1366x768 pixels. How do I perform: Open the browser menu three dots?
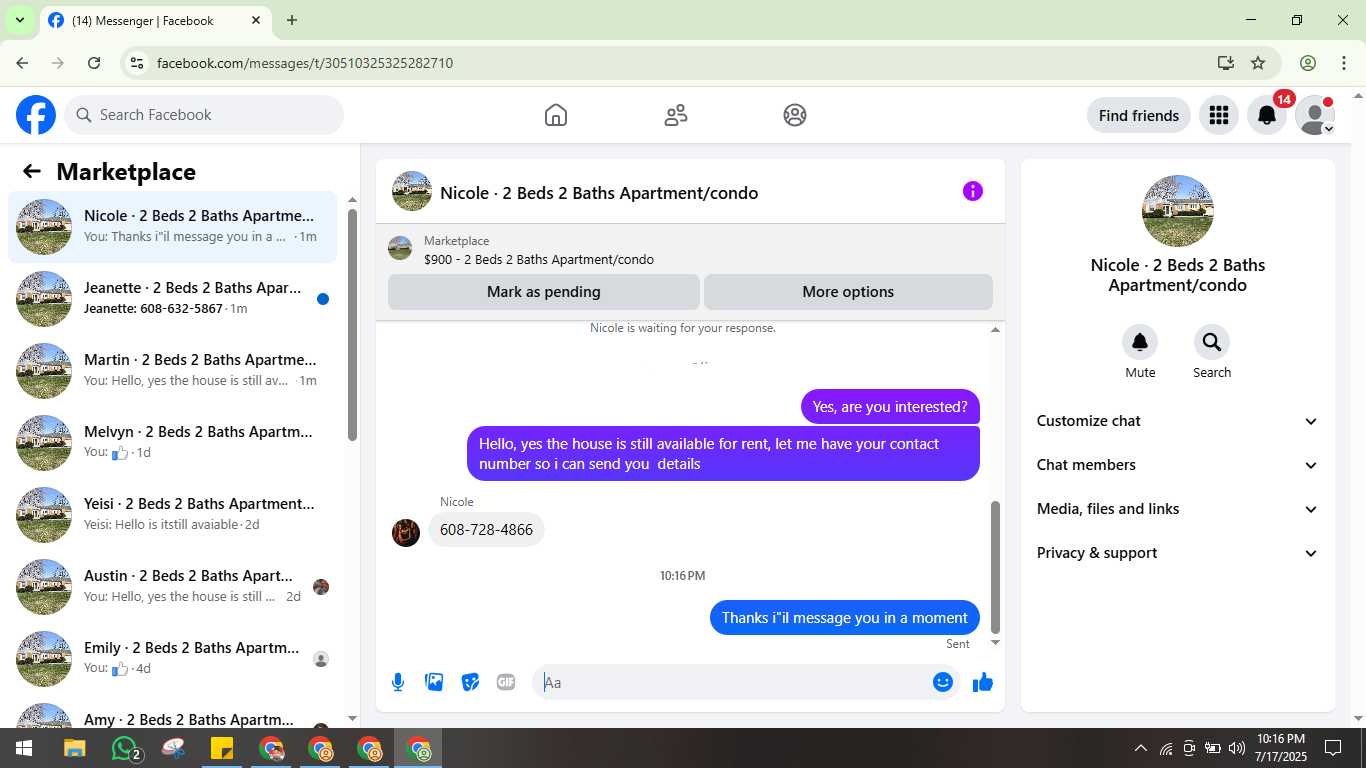(1344, 63)
